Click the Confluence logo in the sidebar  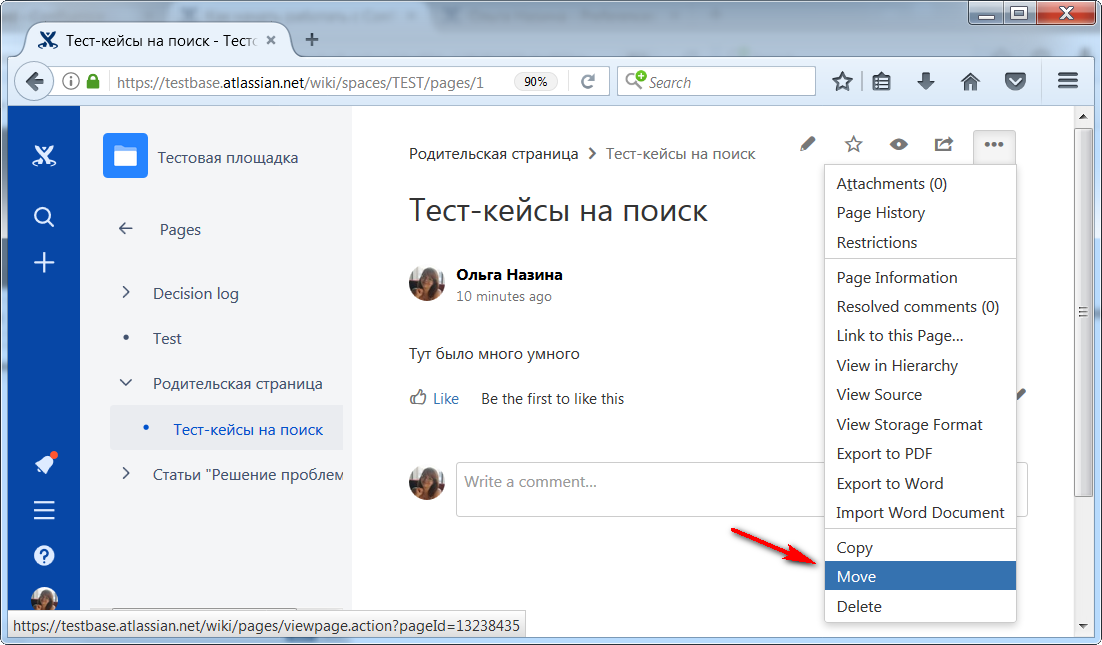43,155
